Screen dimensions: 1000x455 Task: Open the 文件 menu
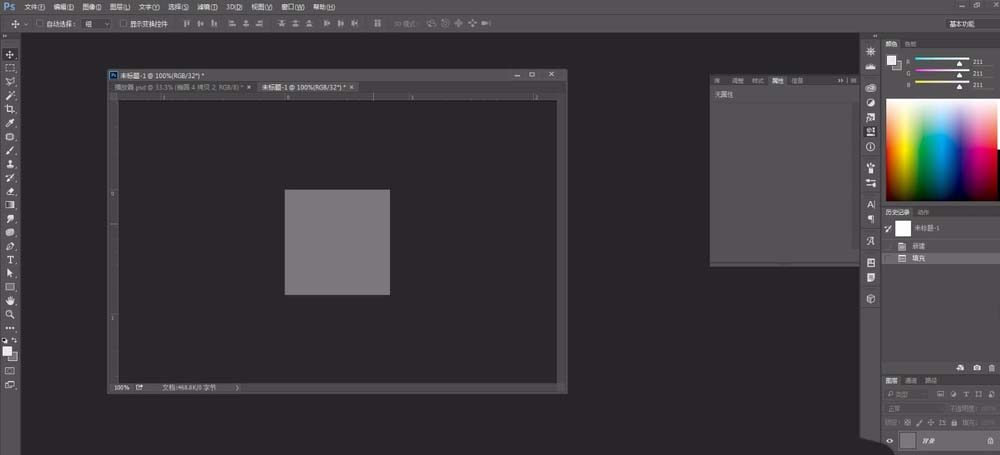coord(34,7)
